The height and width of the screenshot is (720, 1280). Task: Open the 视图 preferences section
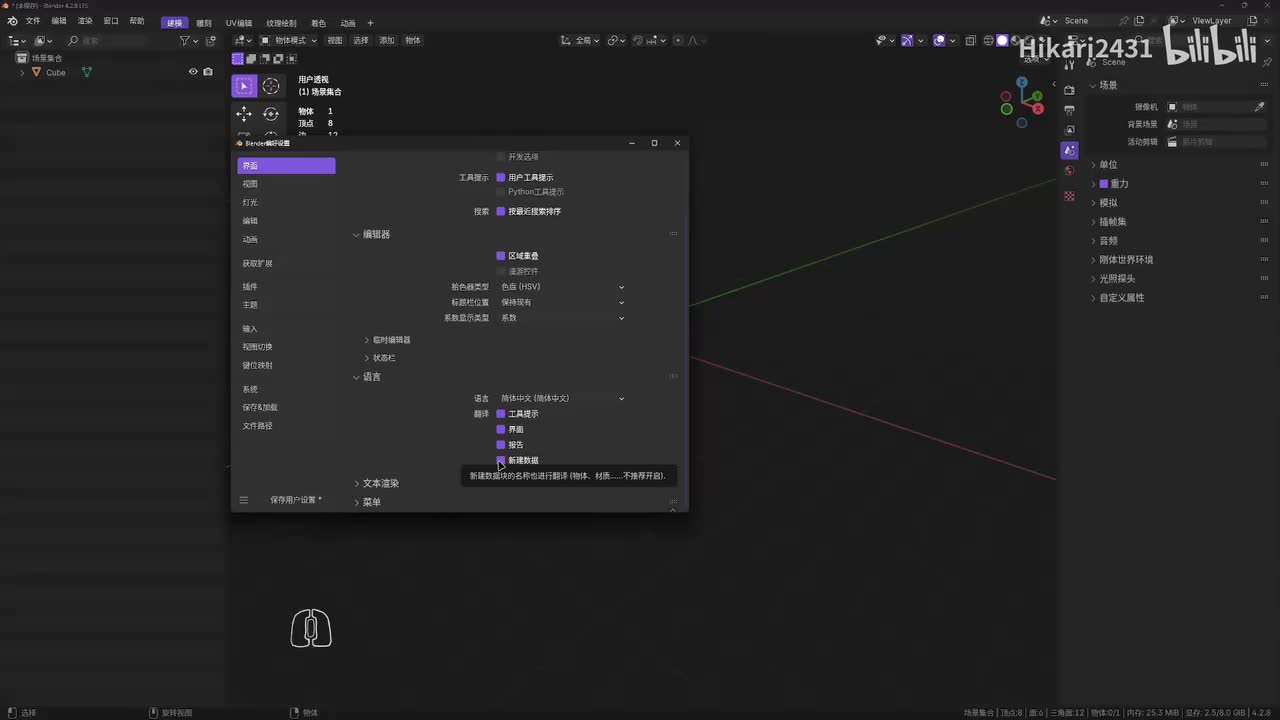pyautogui.click(x=286, y=184)
